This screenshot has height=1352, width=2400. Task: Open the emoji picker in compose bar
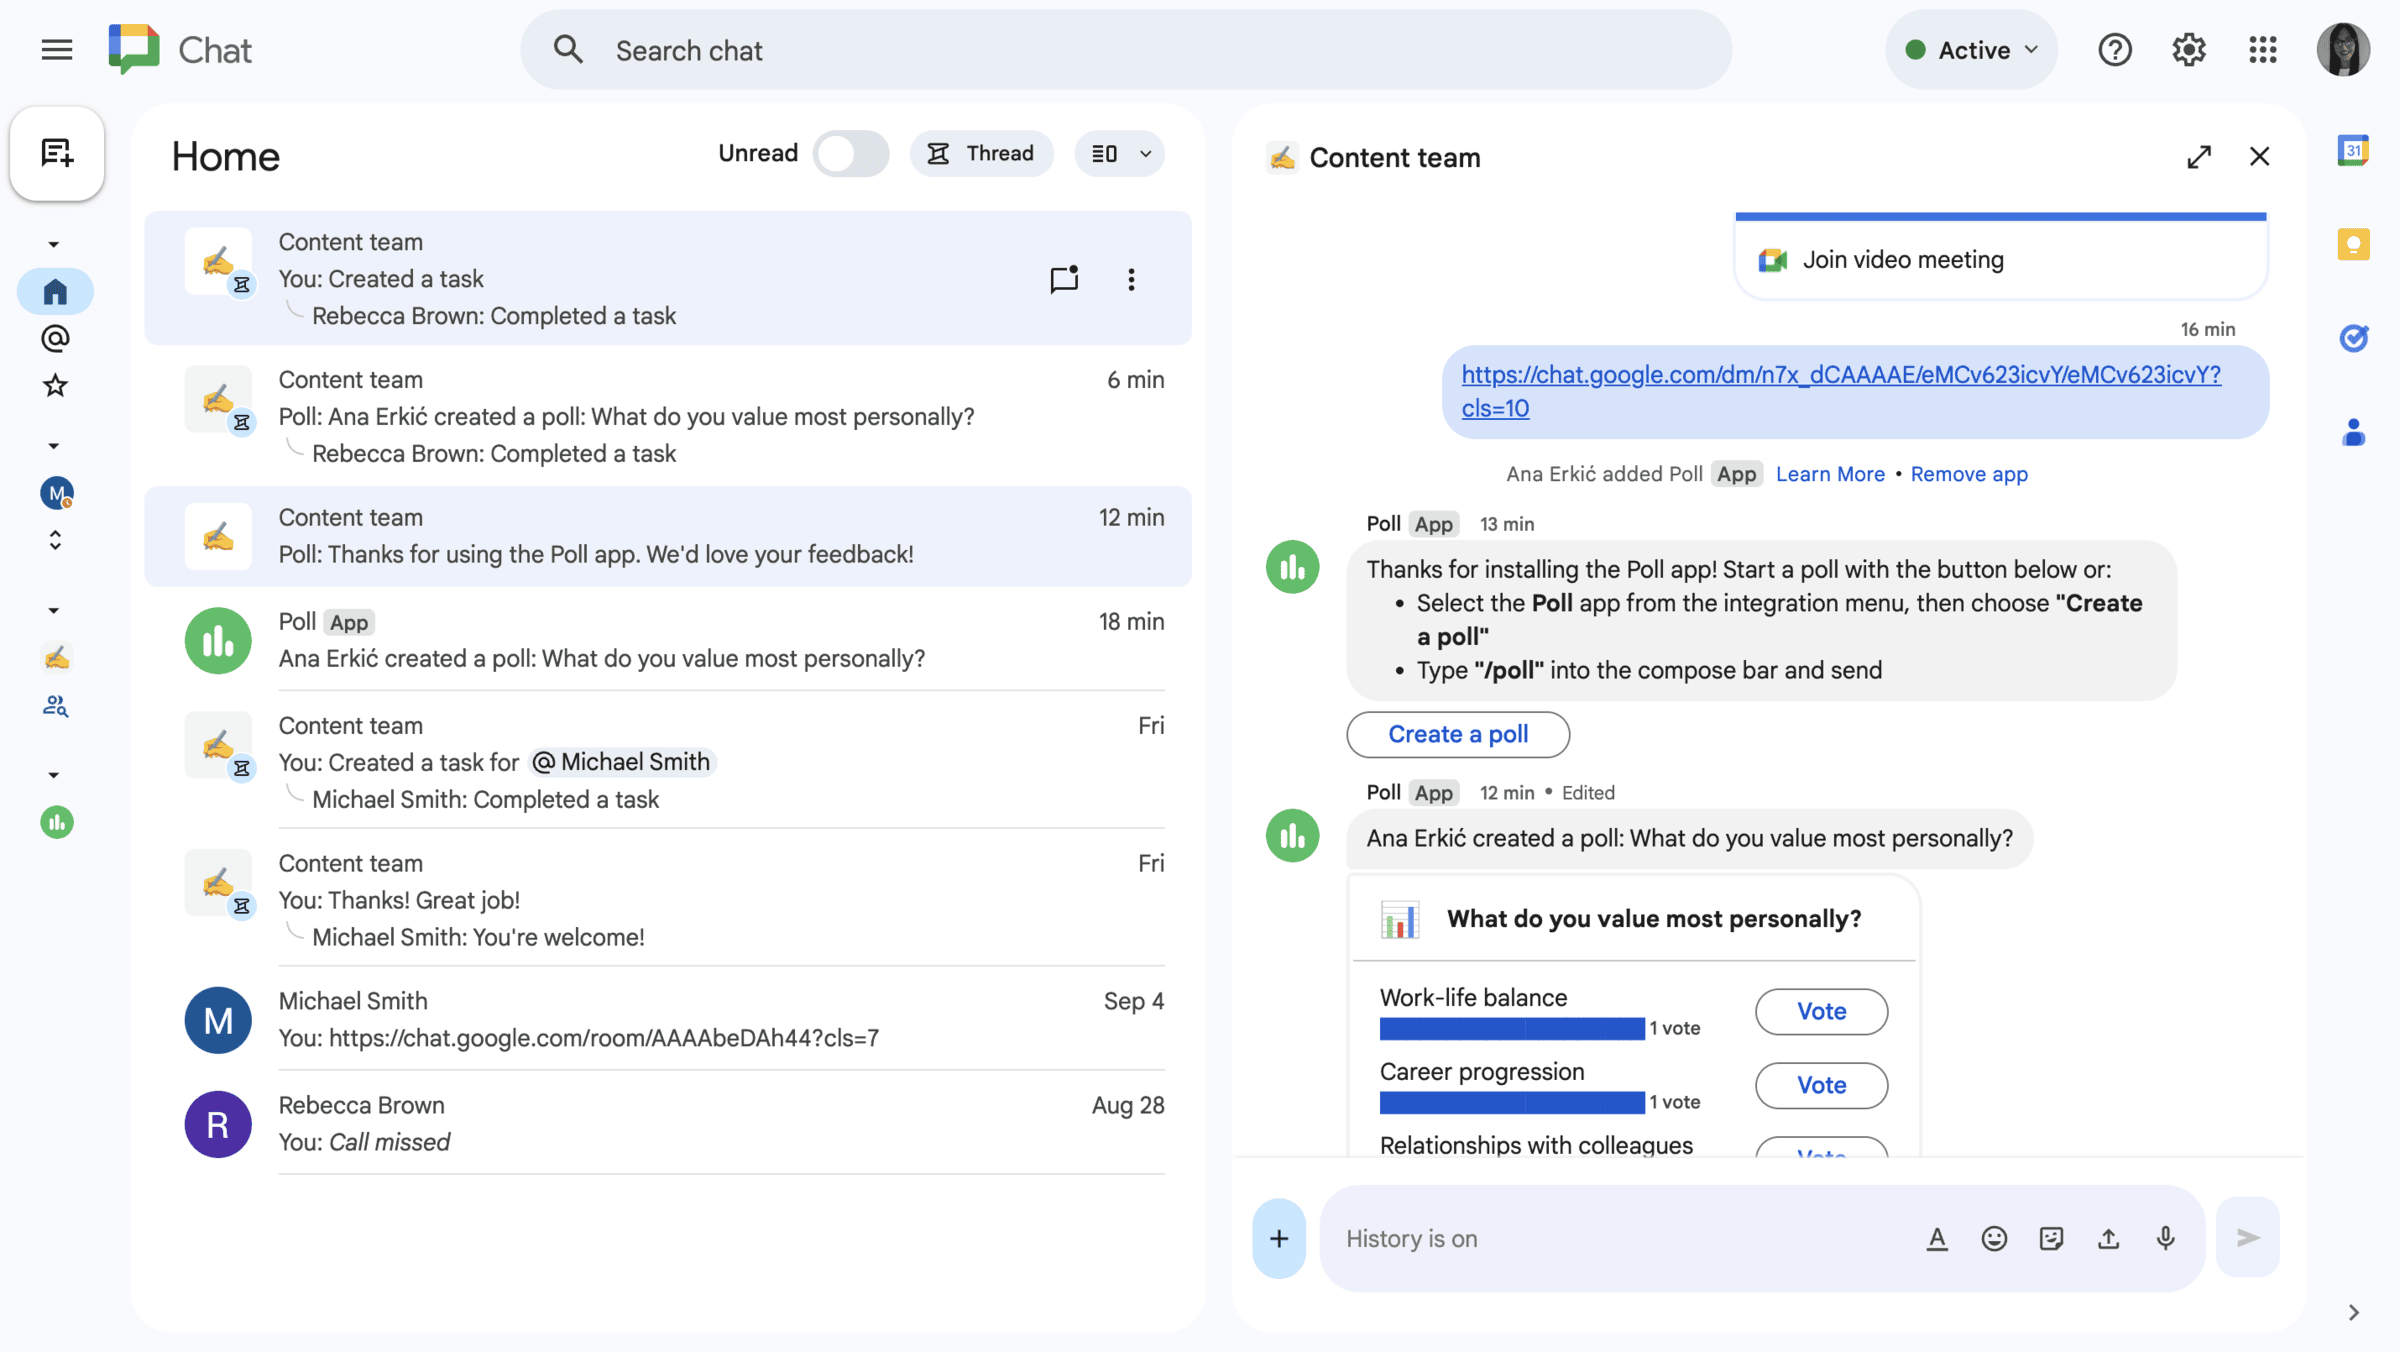(x=1994, y=1238)
